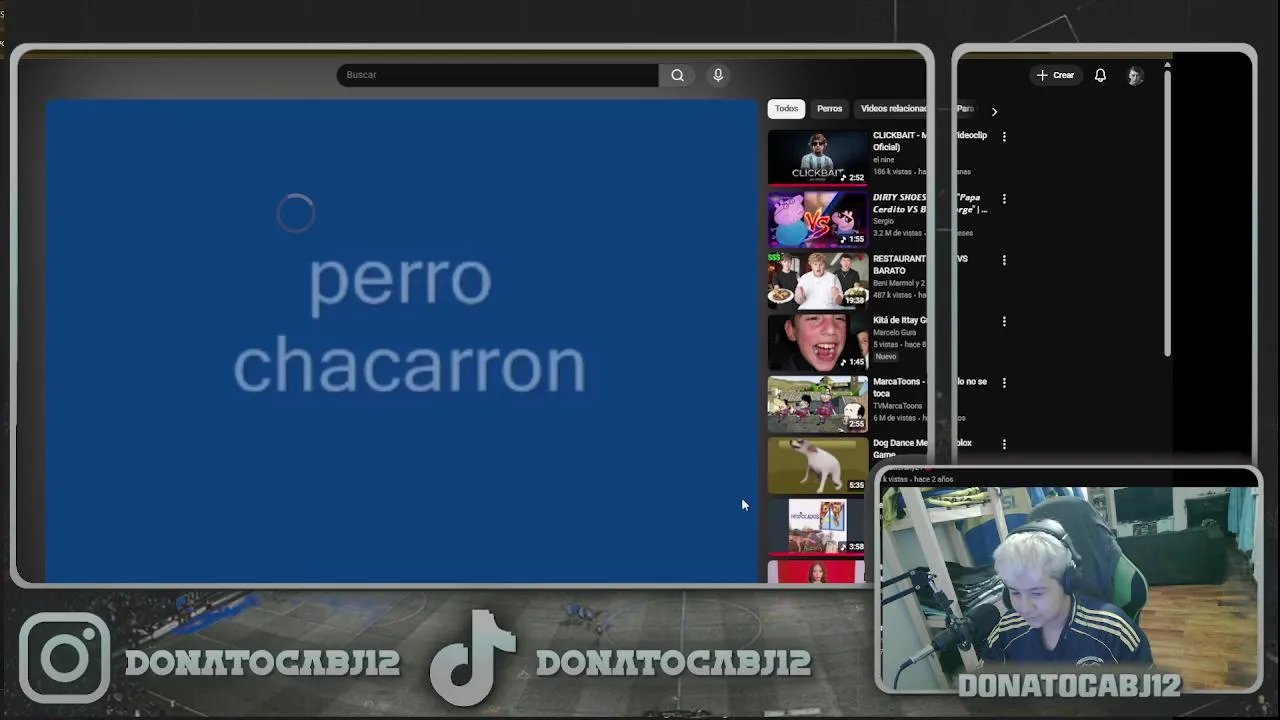Viewport: 1280px width, 720px height.
Task: Open the DIRTY SHOES Papa Cerdito thumbnail
Action: (817, 219)
